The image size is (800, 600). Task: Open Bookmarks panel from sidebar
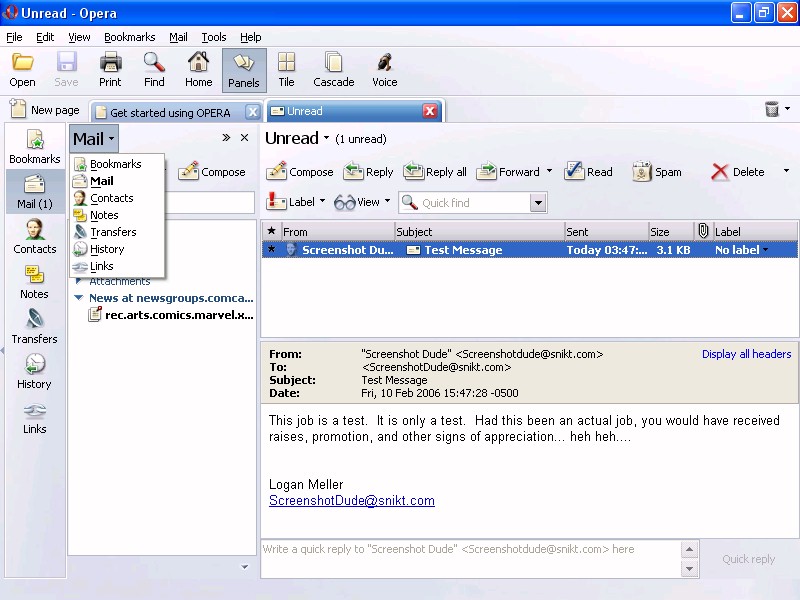[x=35, y=146]
